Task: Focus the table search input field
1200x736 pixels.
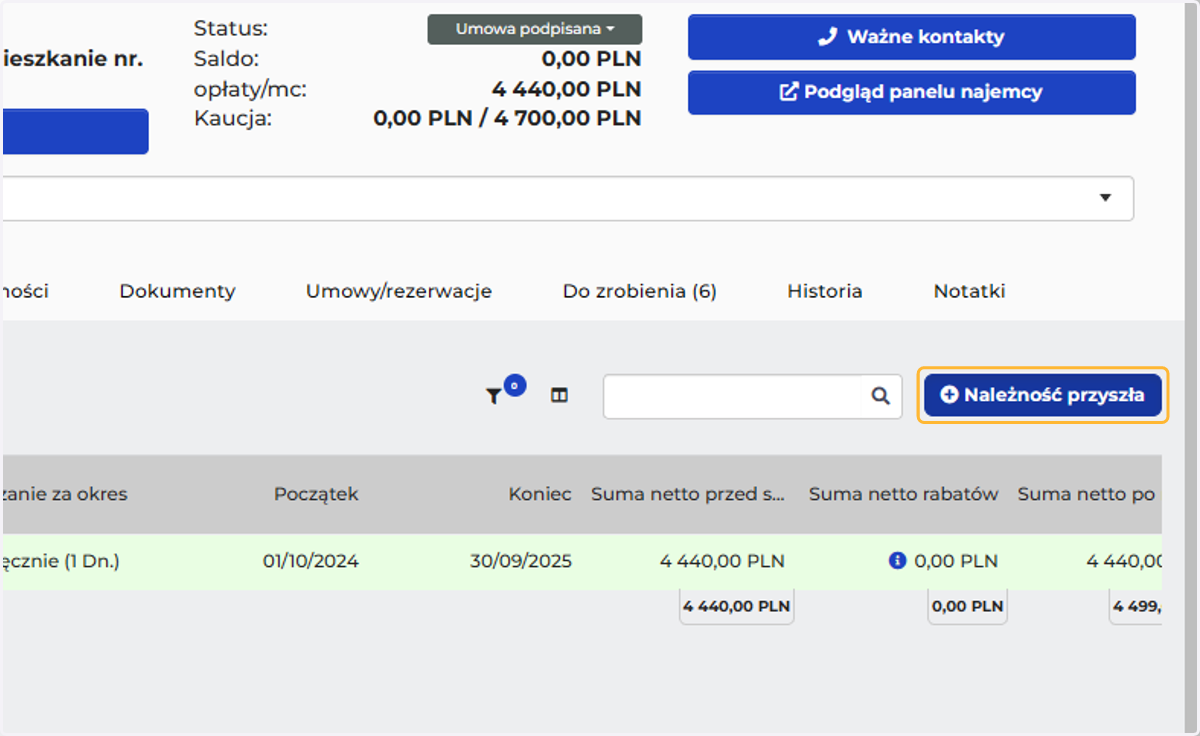Action: 732,396
